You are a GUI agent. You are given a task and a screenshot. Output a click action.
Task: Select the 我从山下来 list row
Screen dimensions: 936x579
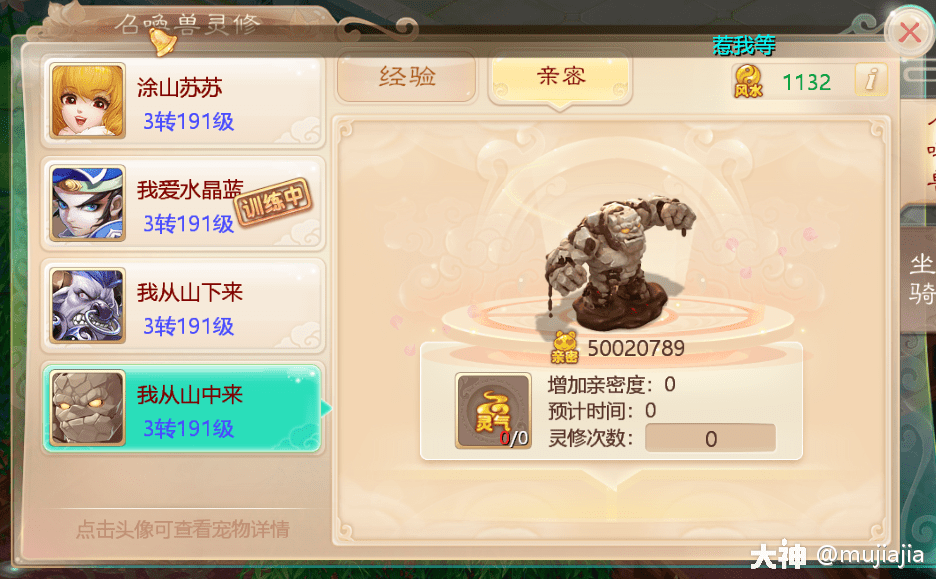coord(183,306)
